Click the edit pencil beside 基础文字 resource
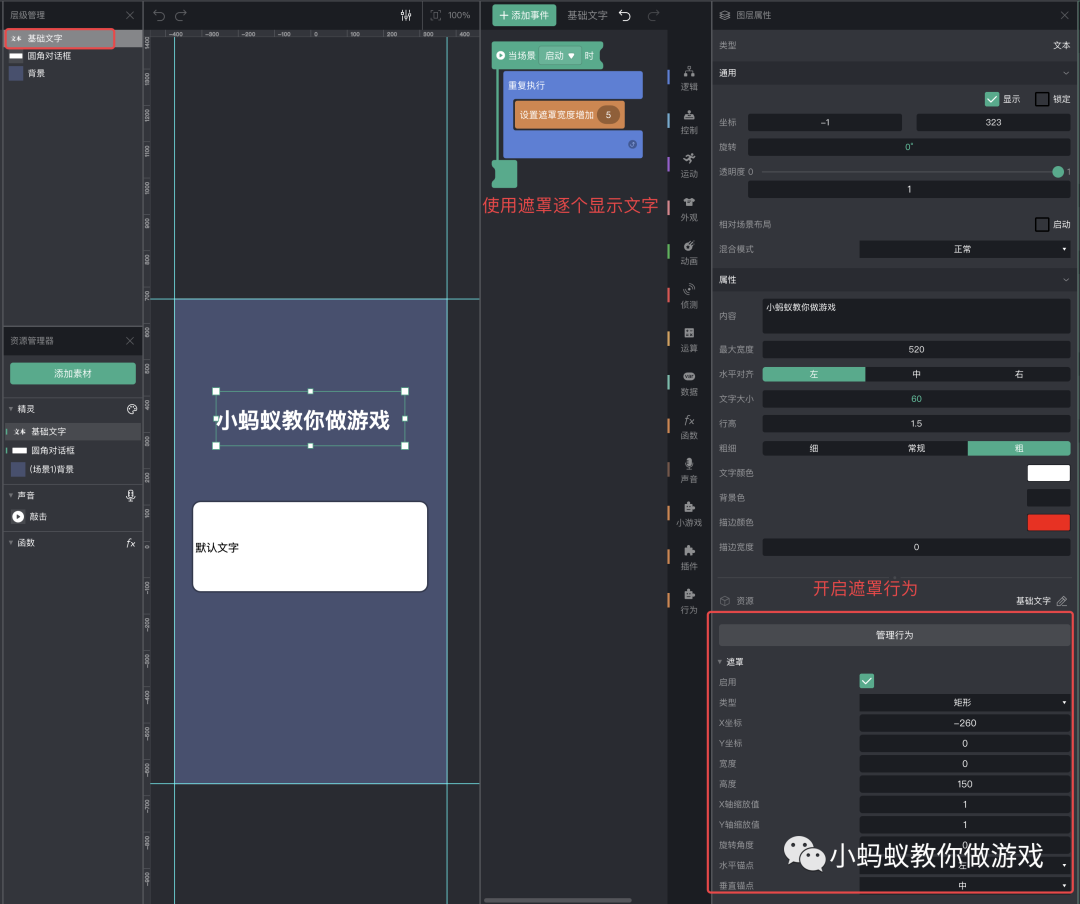The height and width of the screenshot is (904, 1080). [x=1061, y=601]
